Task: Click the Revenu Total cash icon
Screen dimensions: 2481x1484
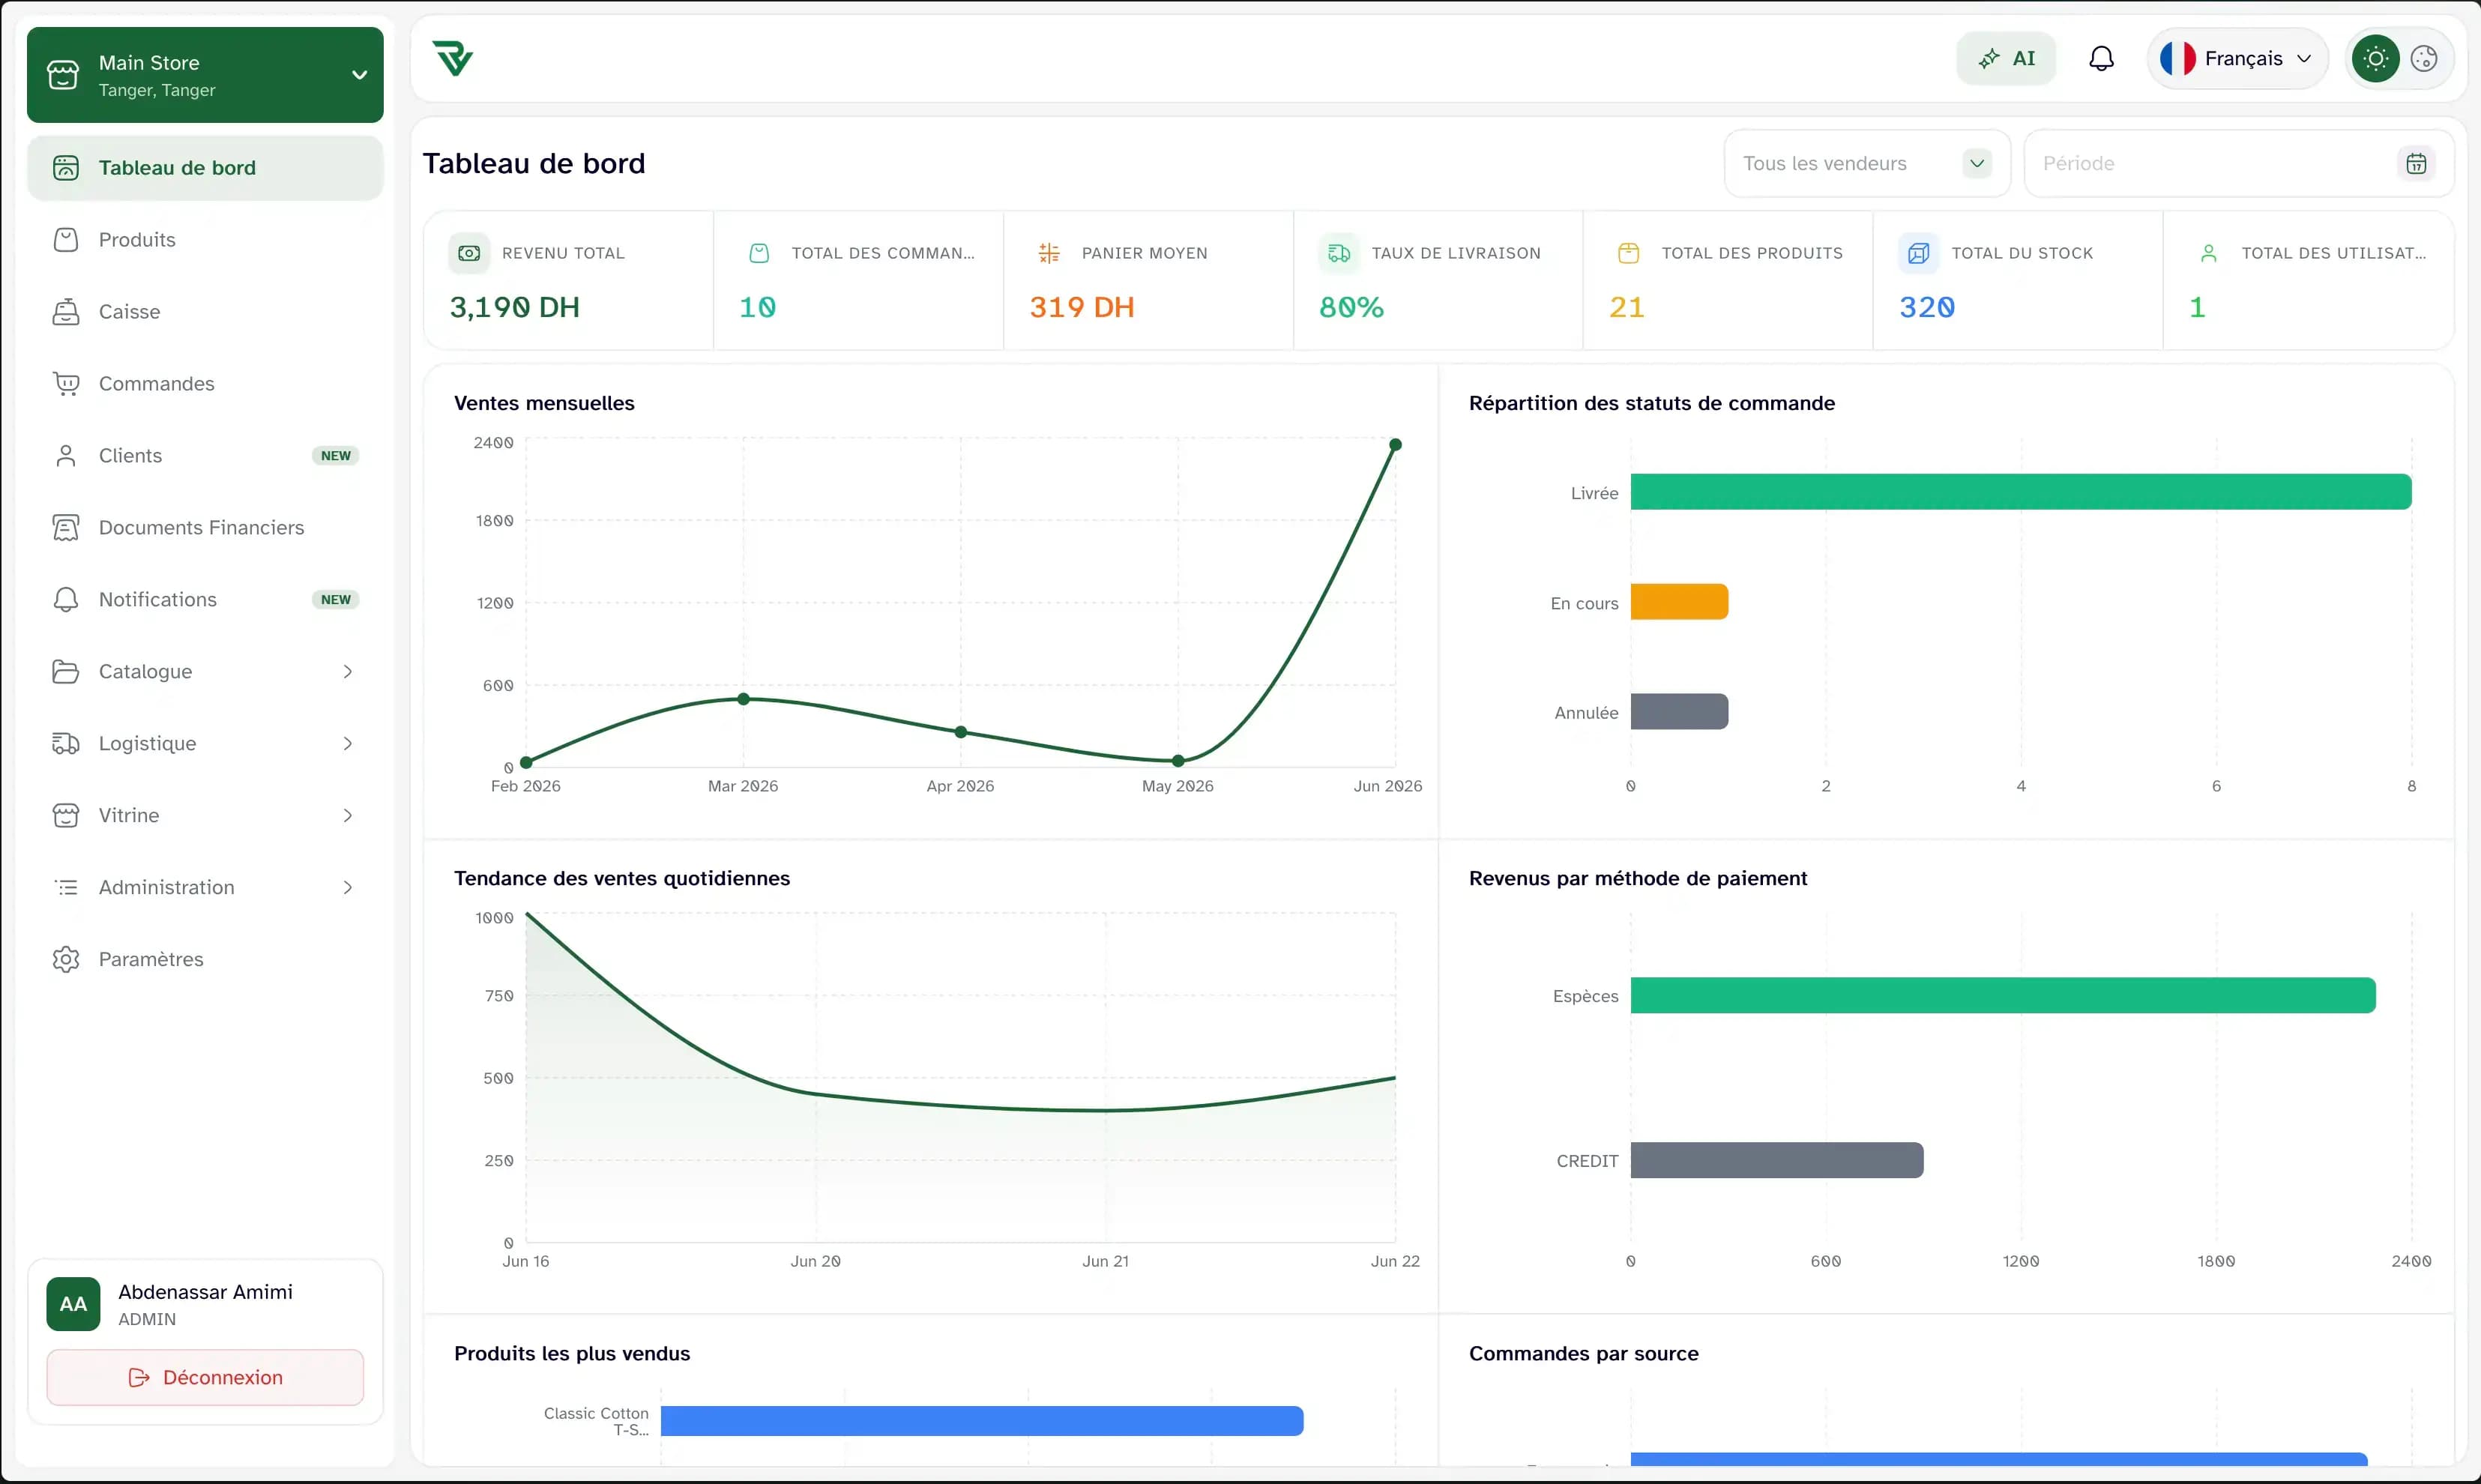Action: point(469,254)
